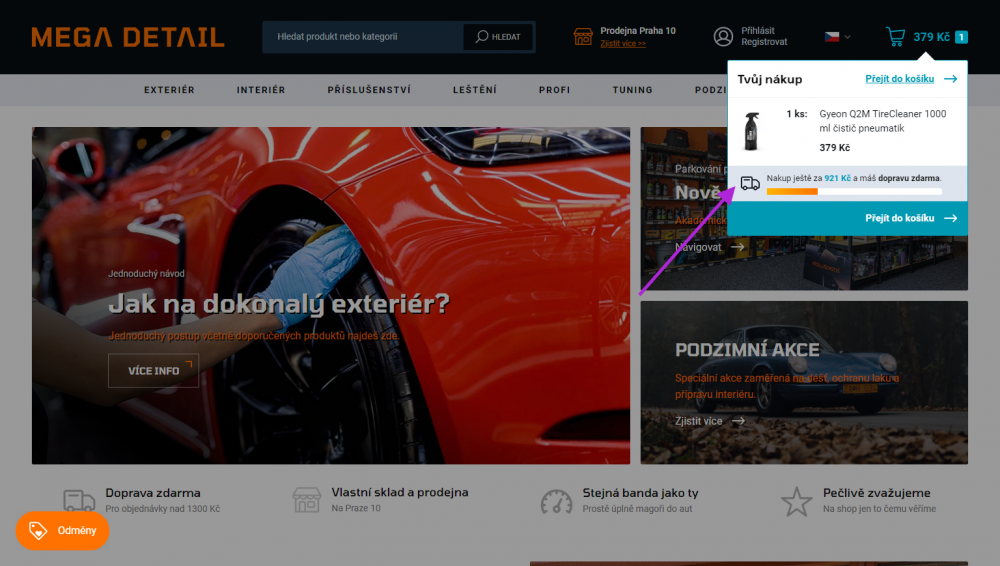Image resolution: width=1000 pixels, height=566 pixels.
Task: Click the free shipping progress bar
Action: coord(854,191)
